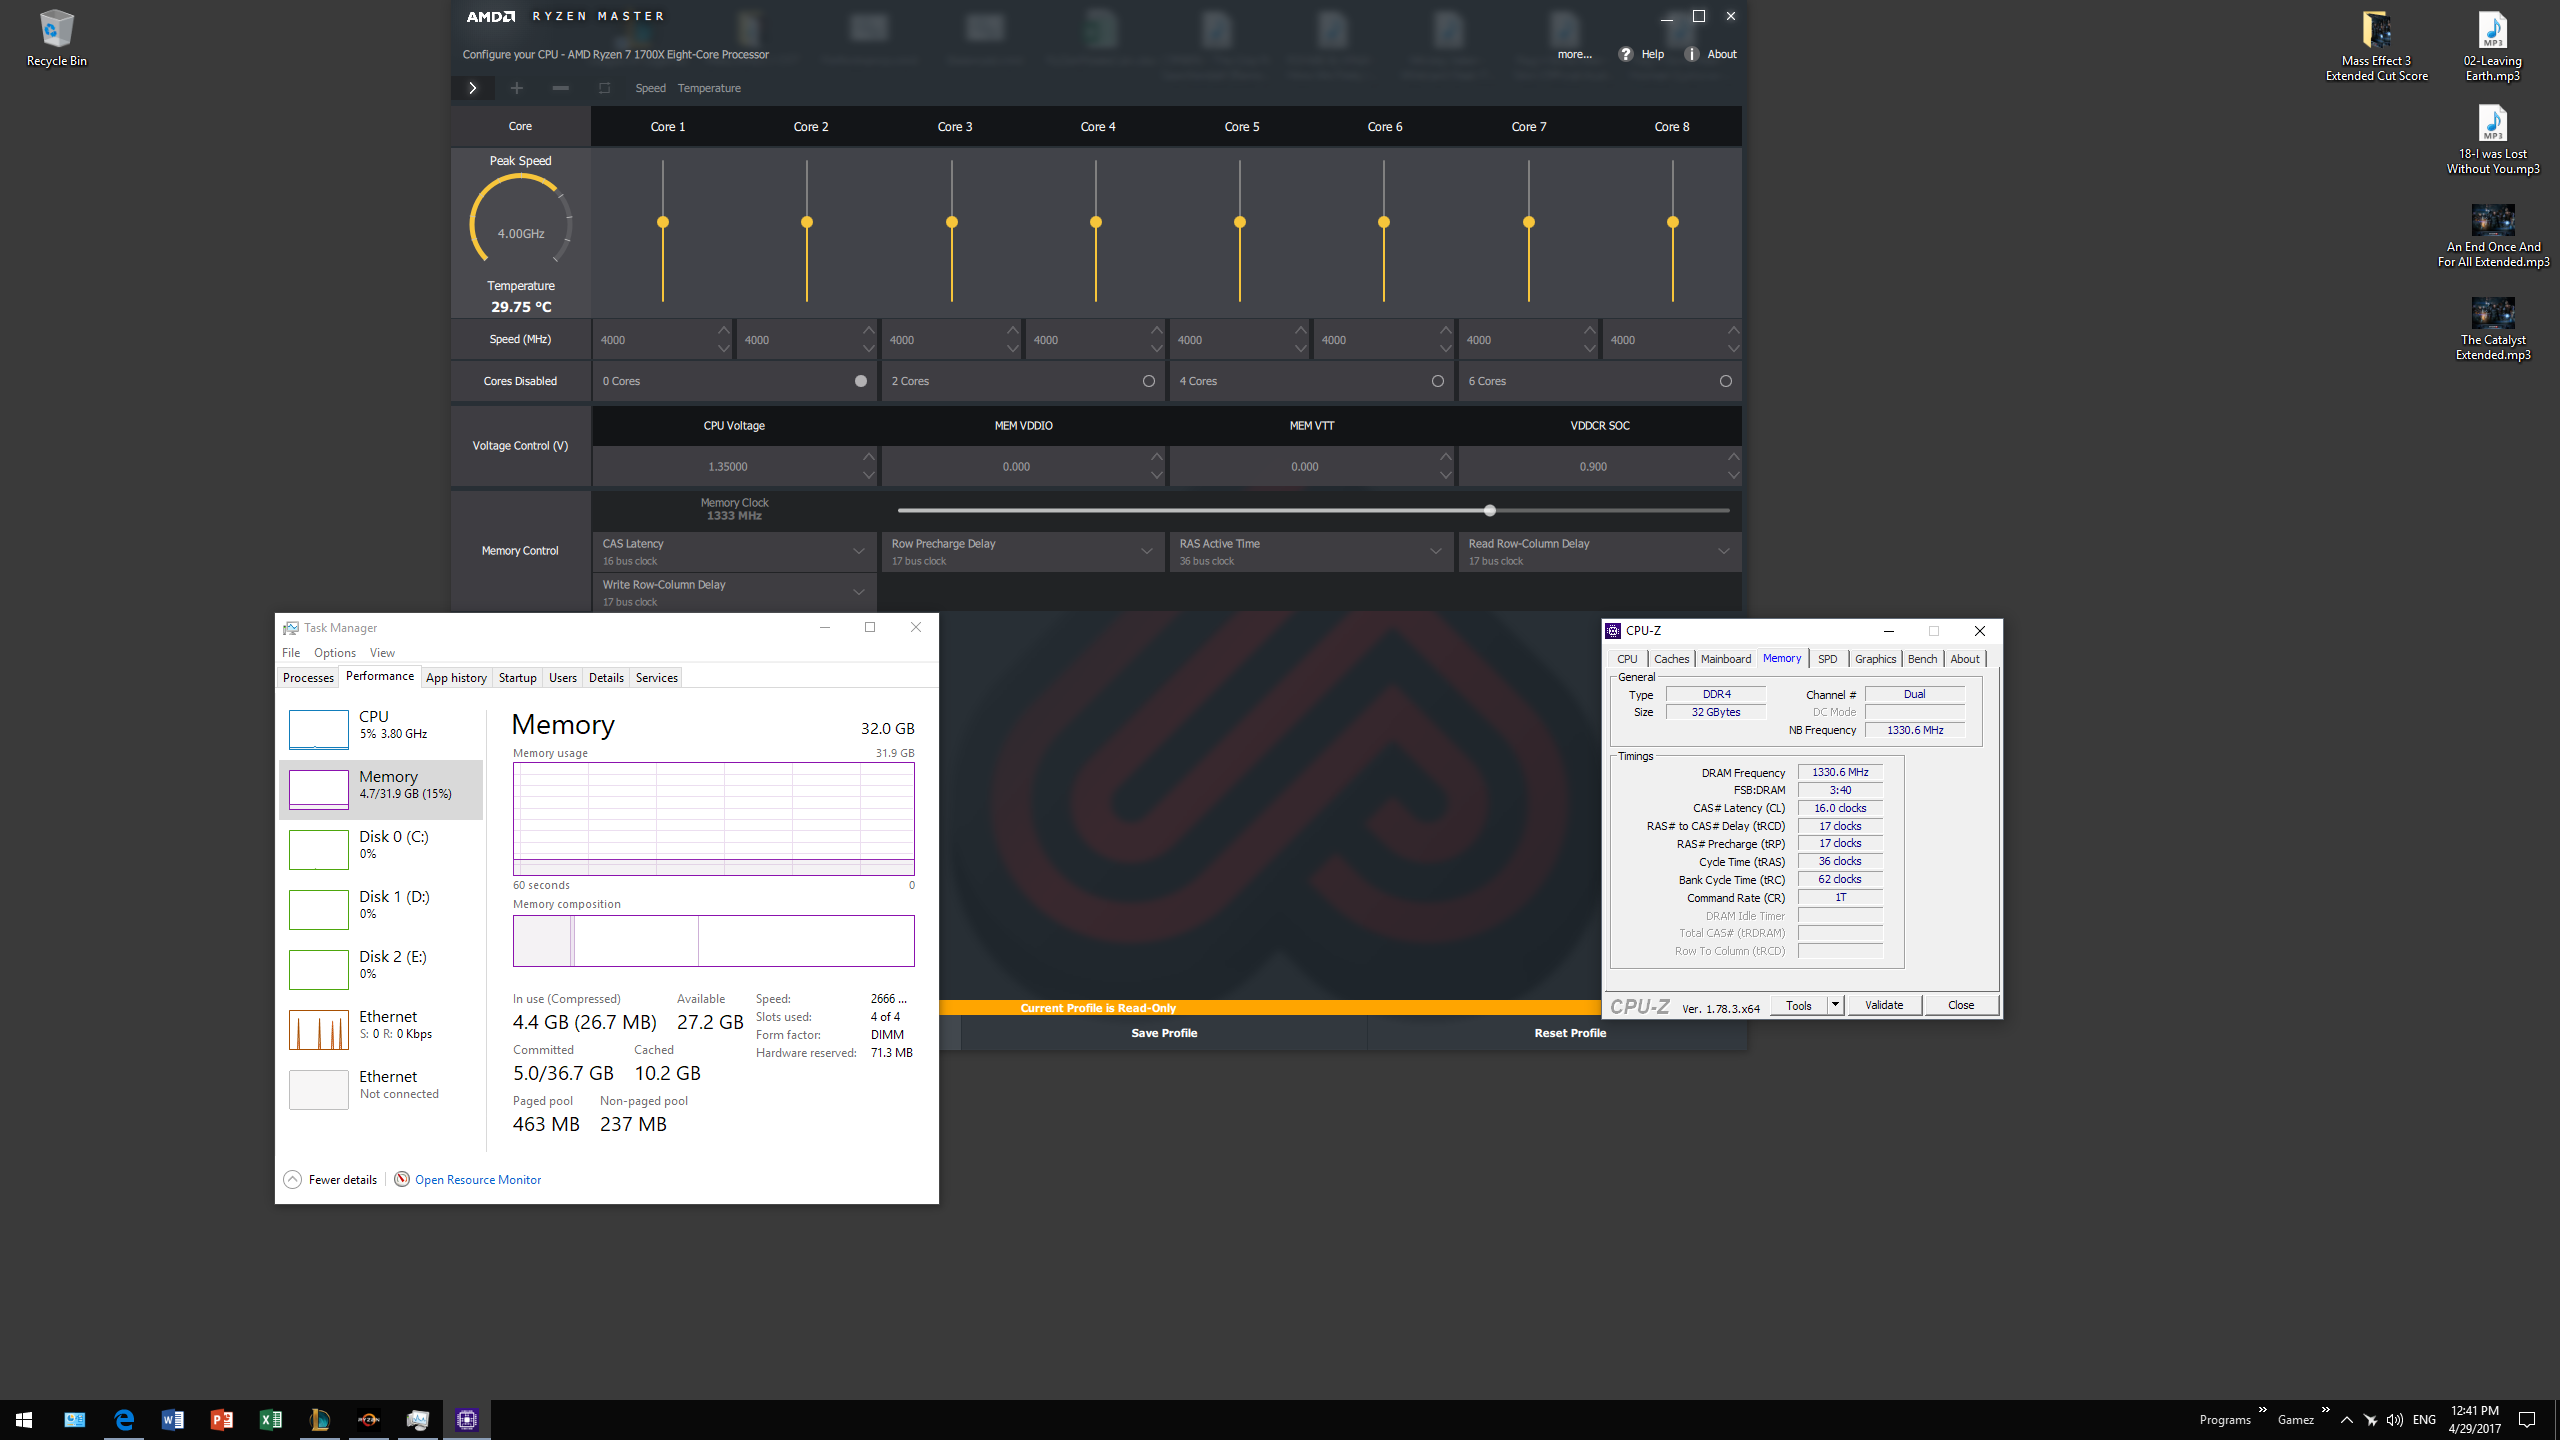Click the Reset Profile button
The height and width of the screenshot is (1440, 2560).
(x=1570, y=1033)
